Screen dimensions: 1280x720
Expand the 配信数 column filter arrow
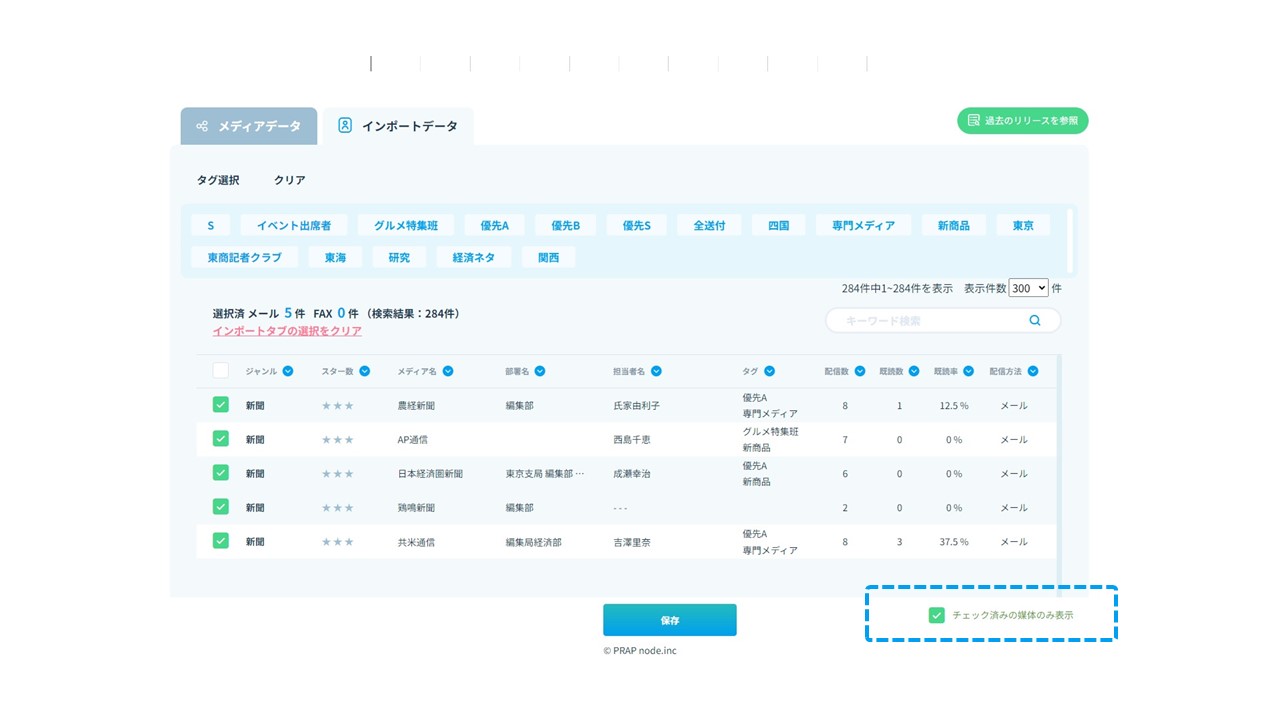click(859, 371)
